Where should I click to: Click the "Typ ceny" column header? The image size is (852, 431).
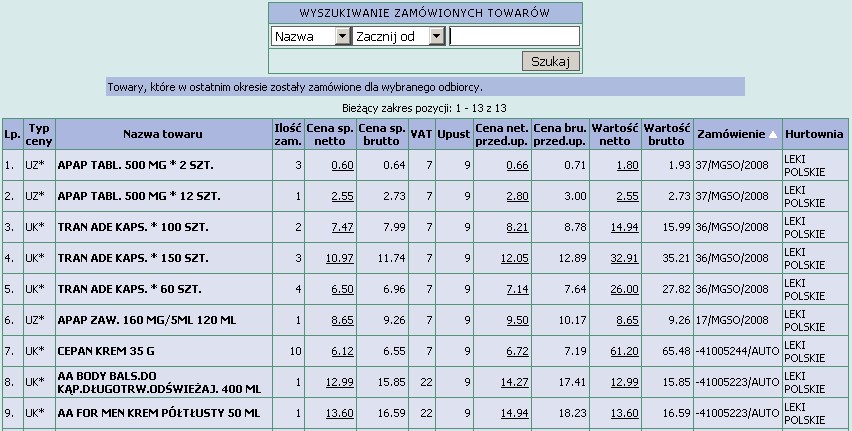(38, 134)
